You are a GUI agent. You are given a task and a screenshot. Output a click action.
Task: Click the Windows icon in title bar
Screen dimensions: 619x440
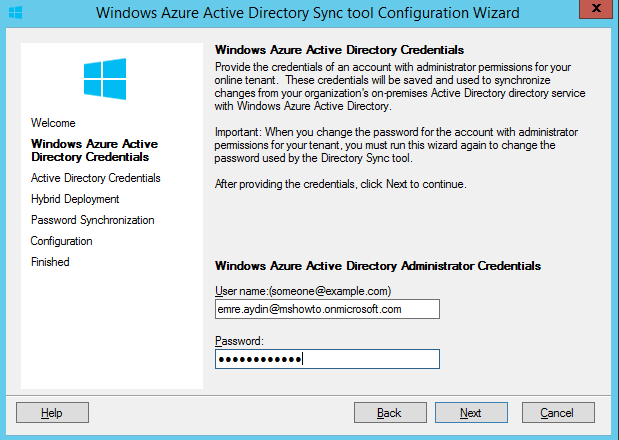15,13
